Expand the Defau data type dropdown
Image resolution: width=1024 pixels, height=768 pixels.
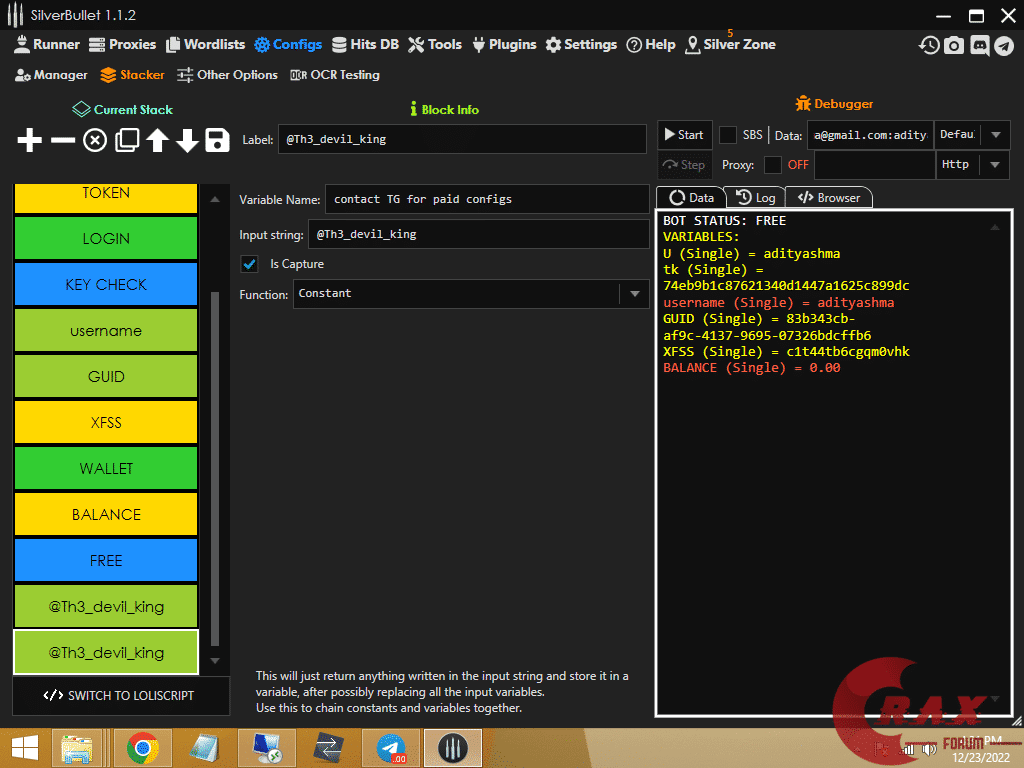(x=995, y=135)
